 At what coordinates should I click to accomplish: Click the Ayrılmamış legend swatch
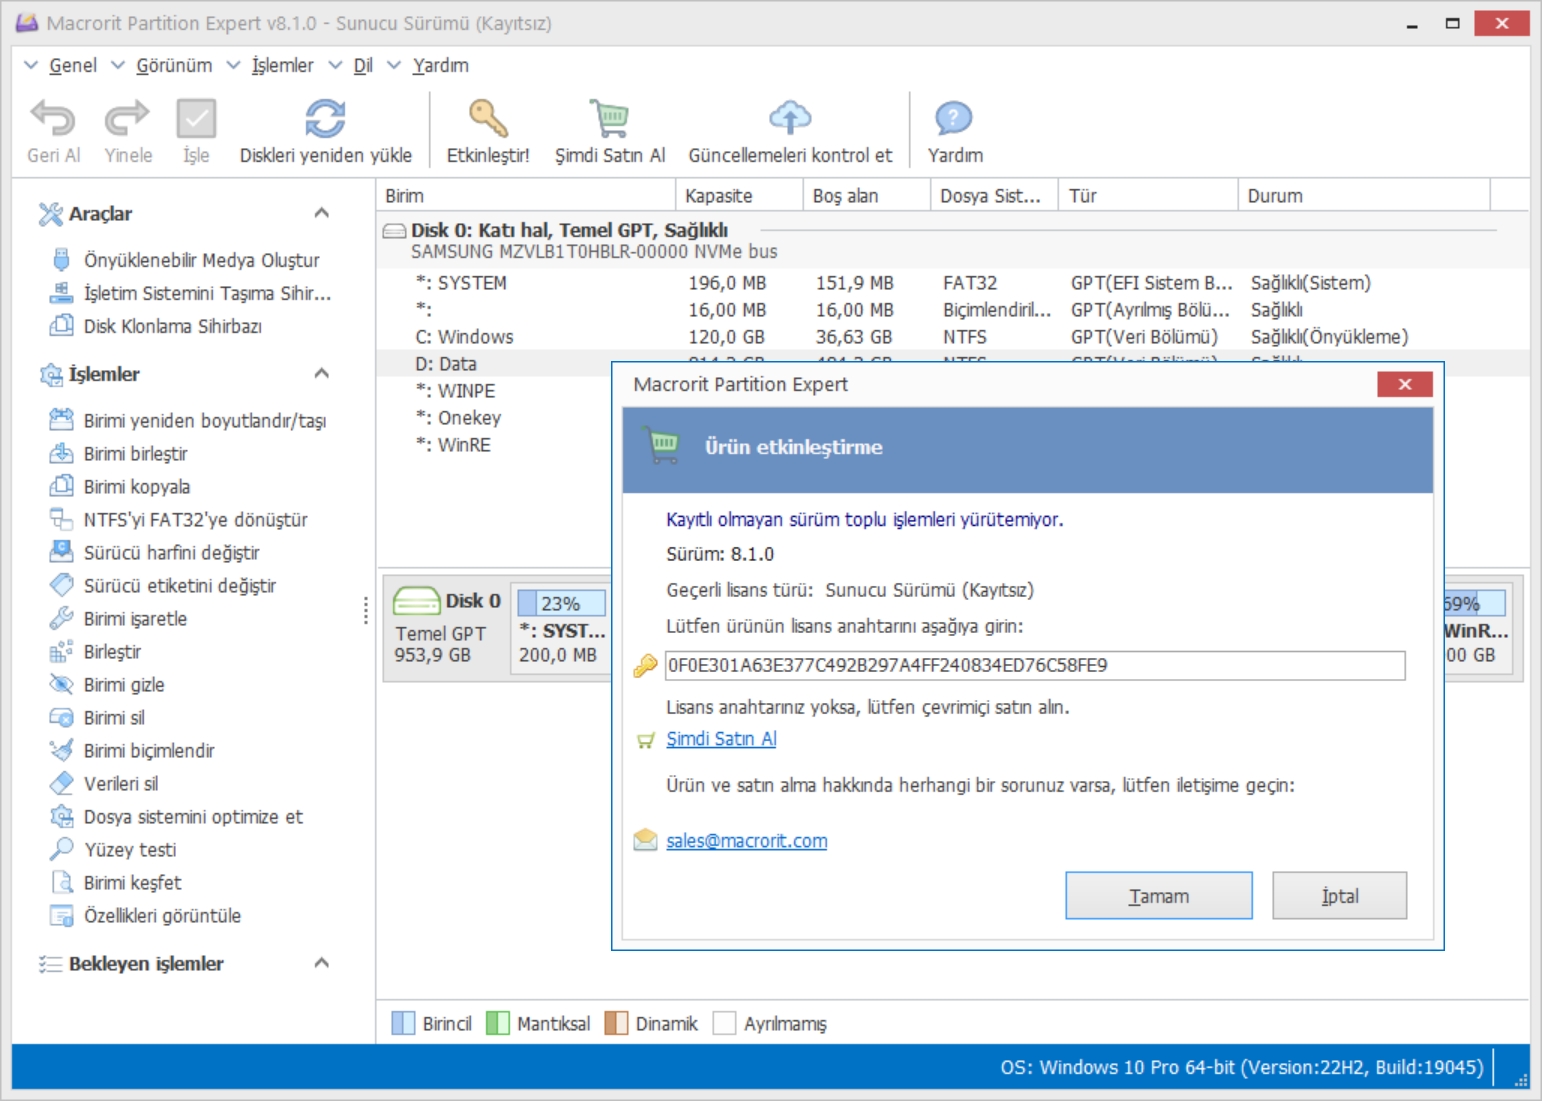[x=724, y=1023]
